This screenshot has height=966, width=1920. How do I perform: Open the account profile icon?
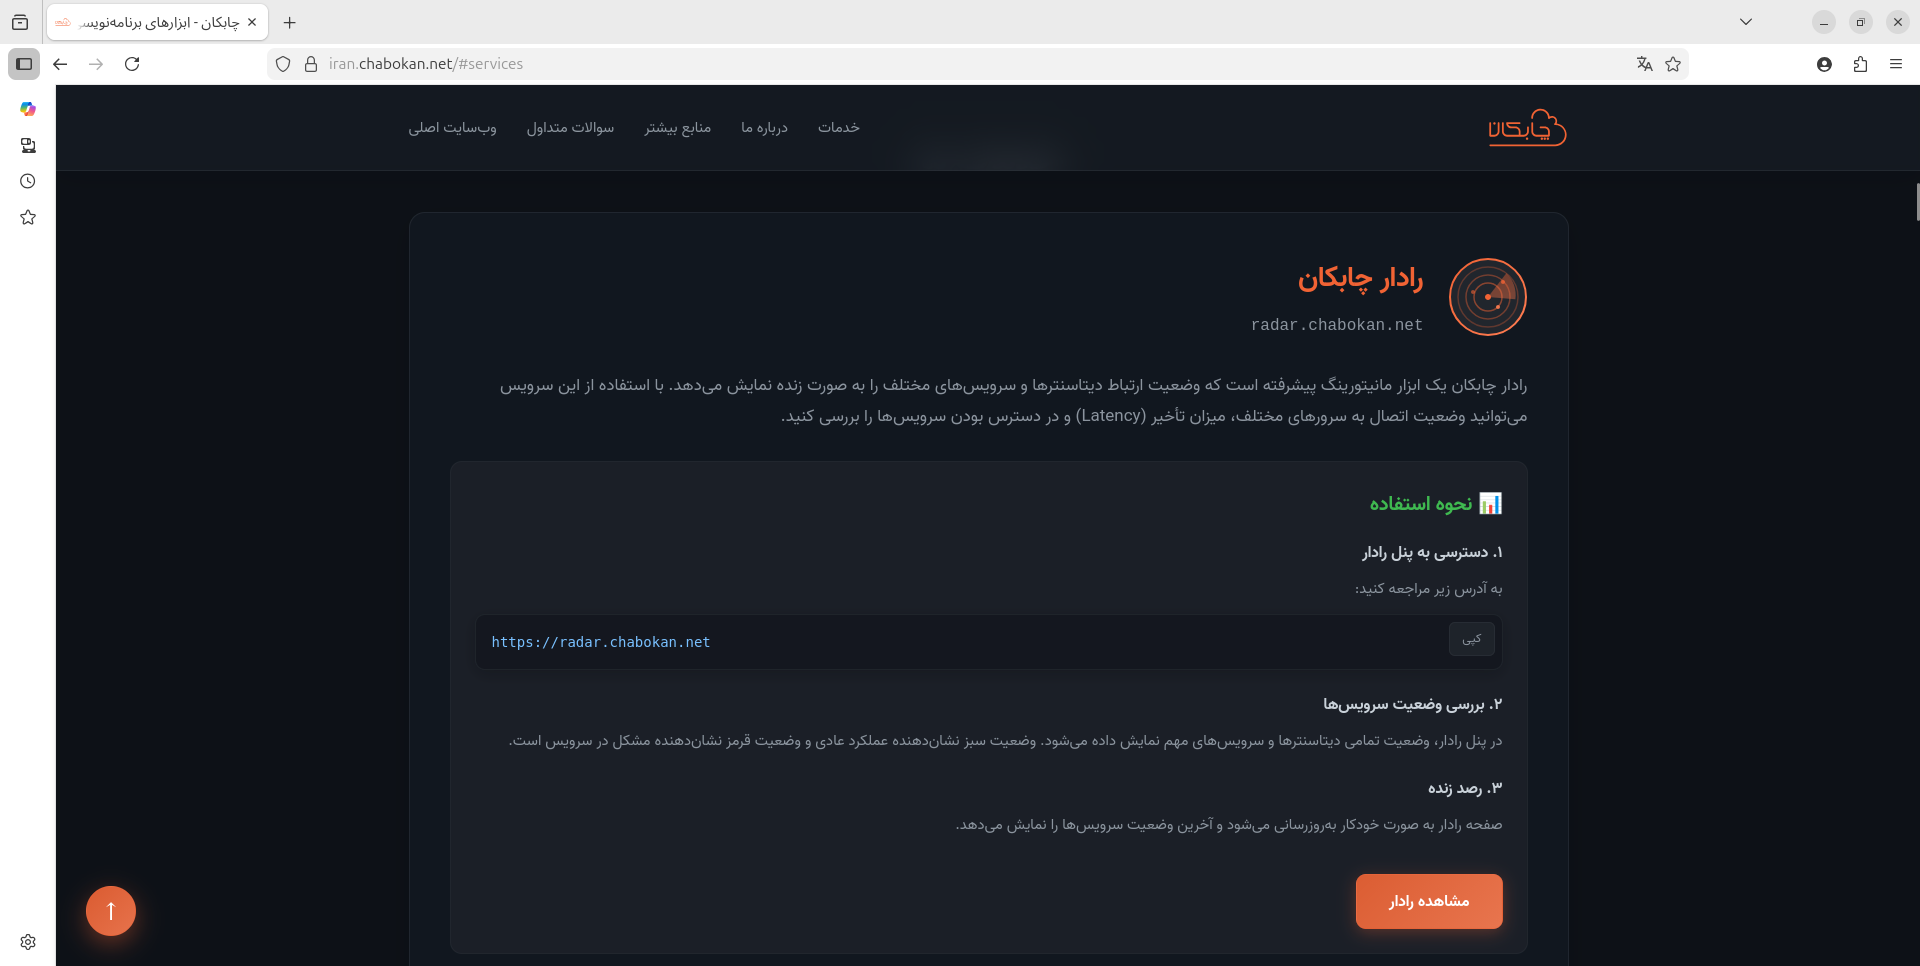tap(1824, 64)
